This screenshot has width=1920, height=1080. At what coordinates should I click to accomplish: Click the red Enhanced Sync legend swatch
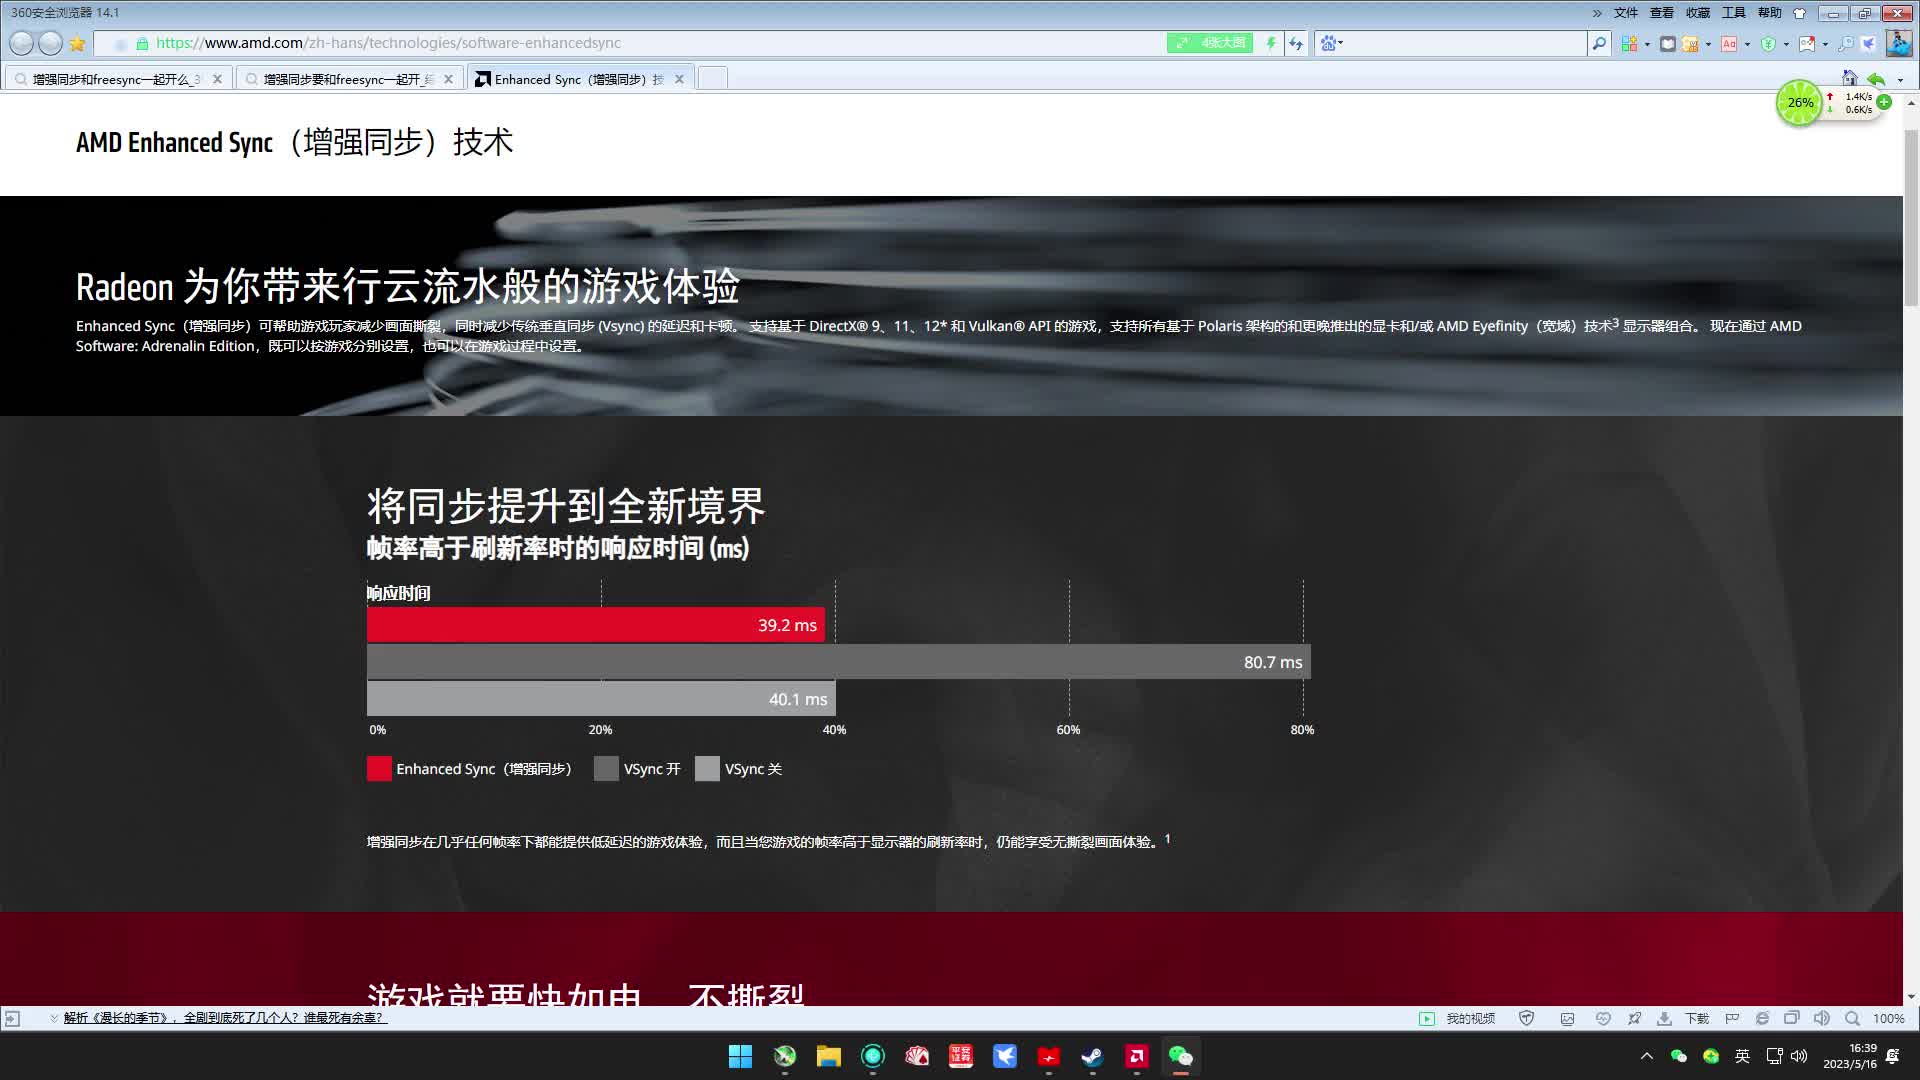[379, 768]
